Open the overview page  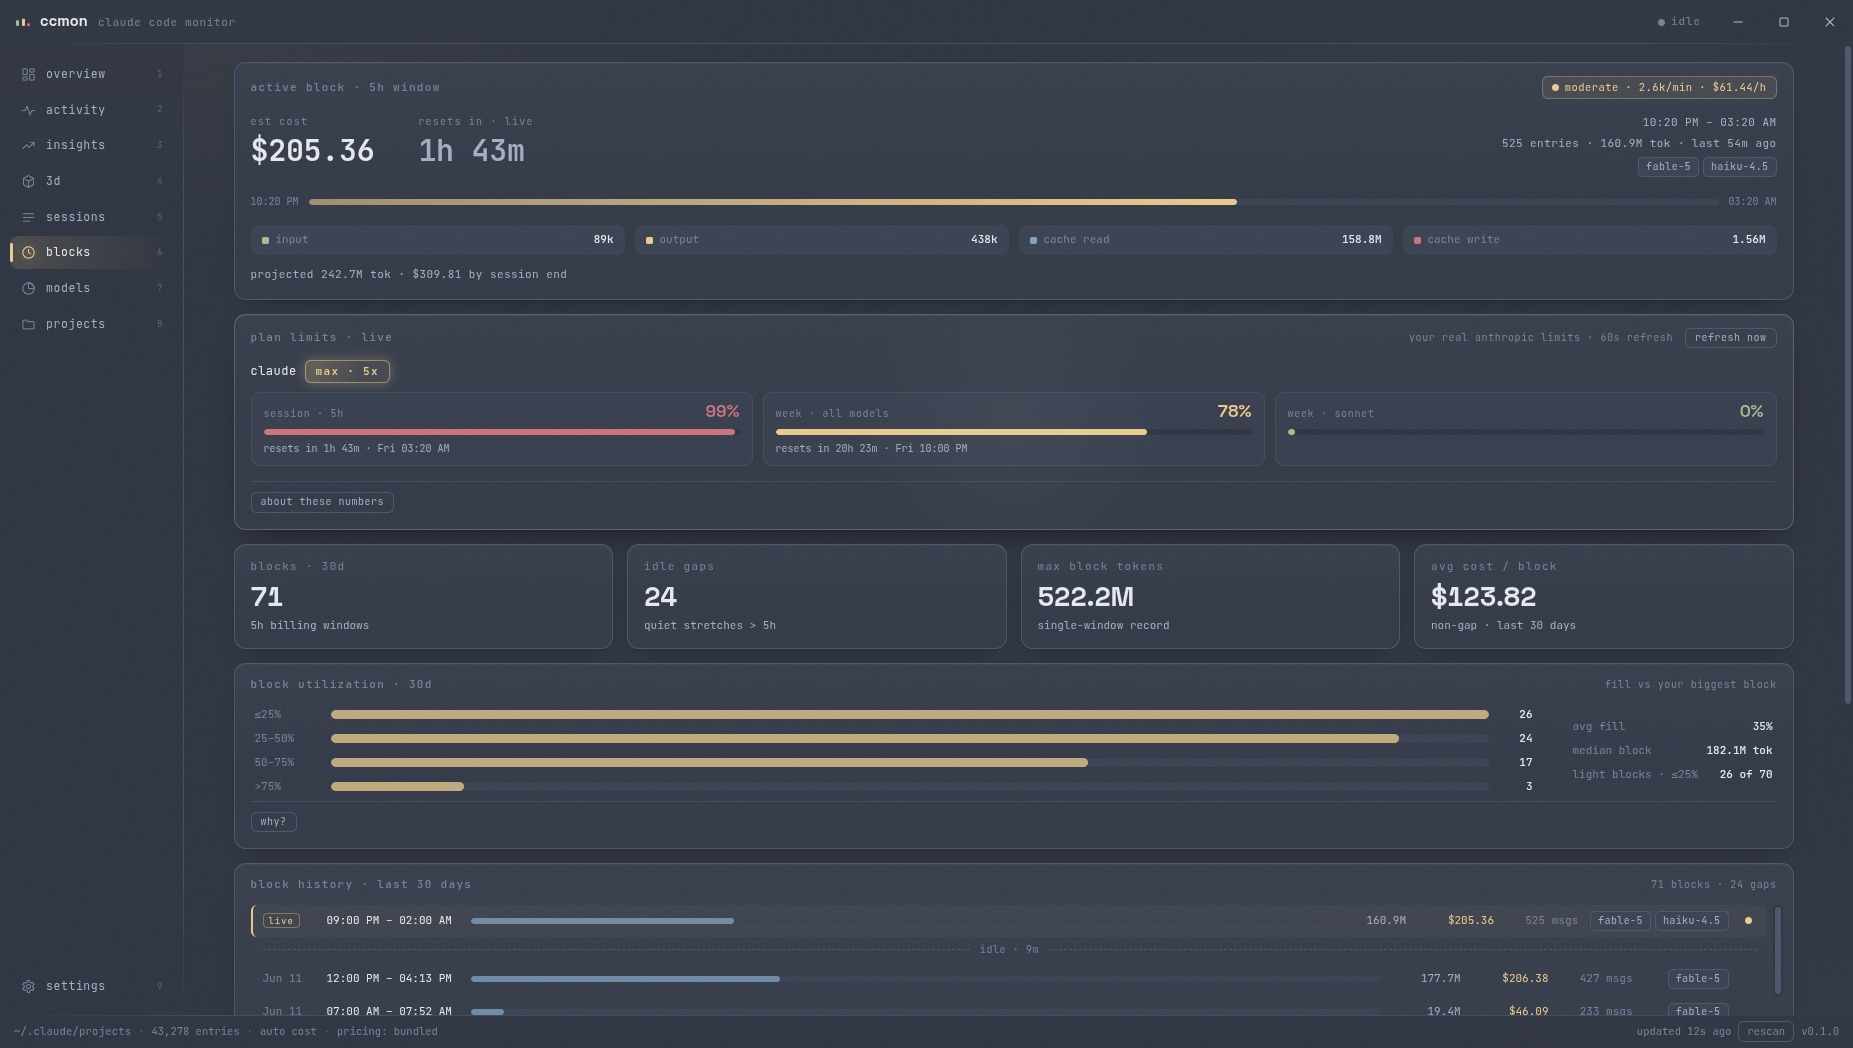(91, 74)
